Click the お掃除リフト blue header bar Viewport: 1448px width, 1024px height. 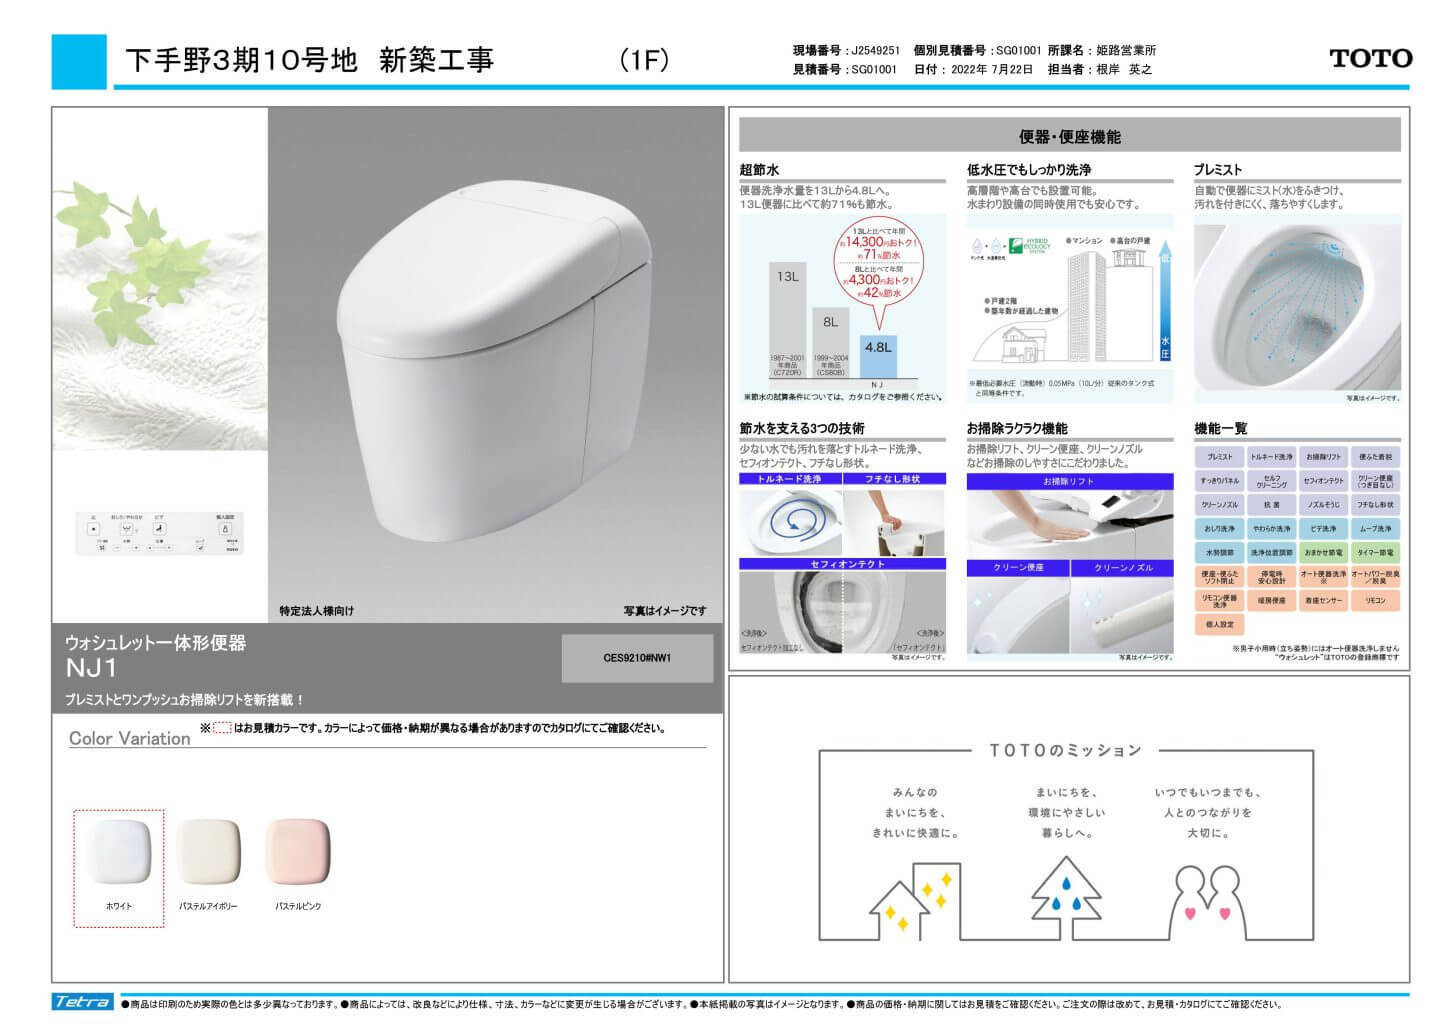point(1069,482)
